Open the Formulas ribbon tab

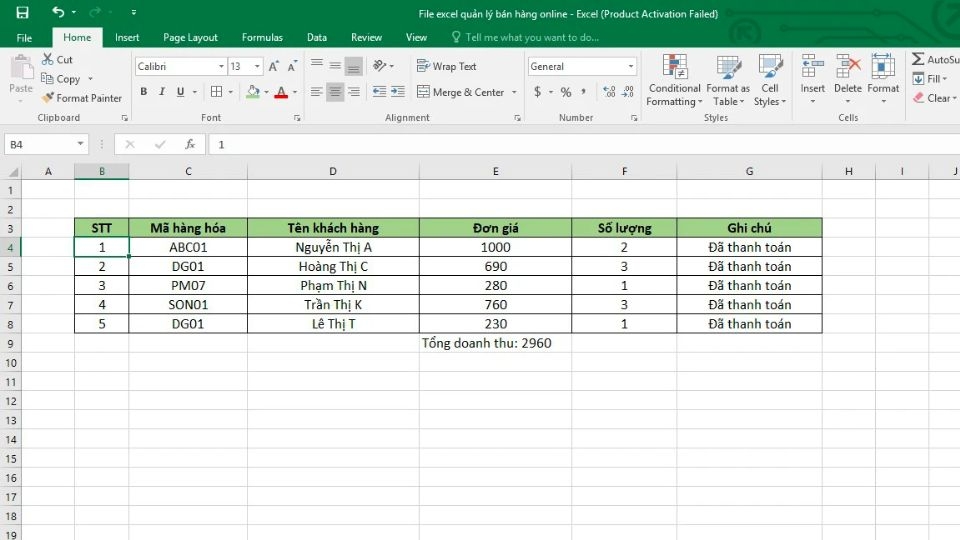click(x=261, y=37)
